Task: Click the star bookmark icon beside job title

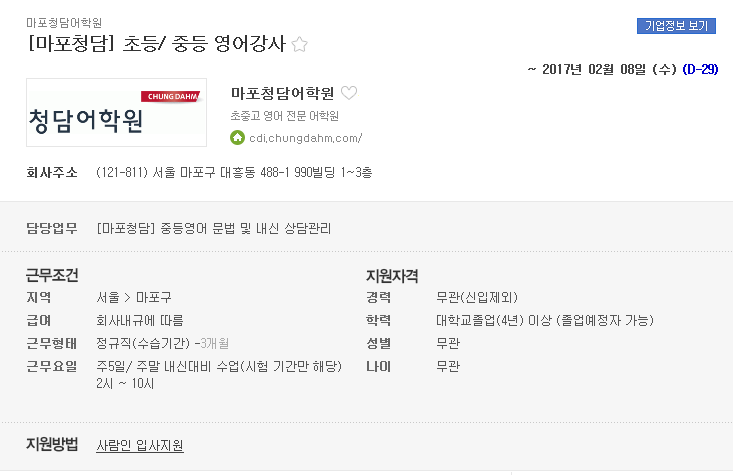Action: (299, 44)
